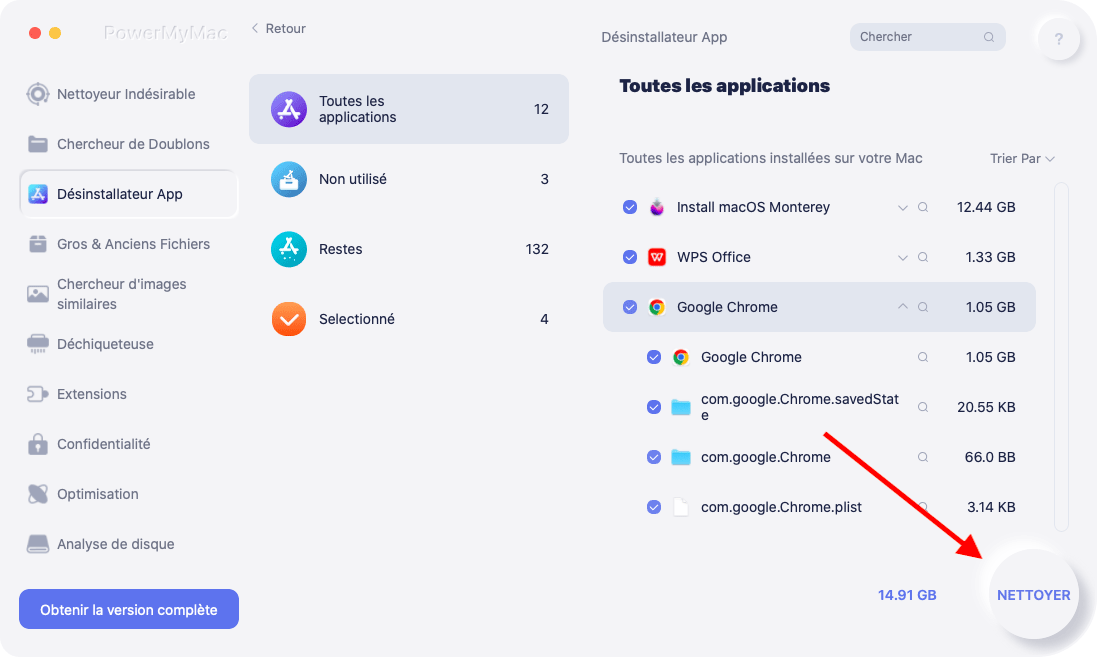Click the Confidentialité lock icon
Image resolution: width=1097 pixels, height=657 pixels.
click(x=38, y=444)
